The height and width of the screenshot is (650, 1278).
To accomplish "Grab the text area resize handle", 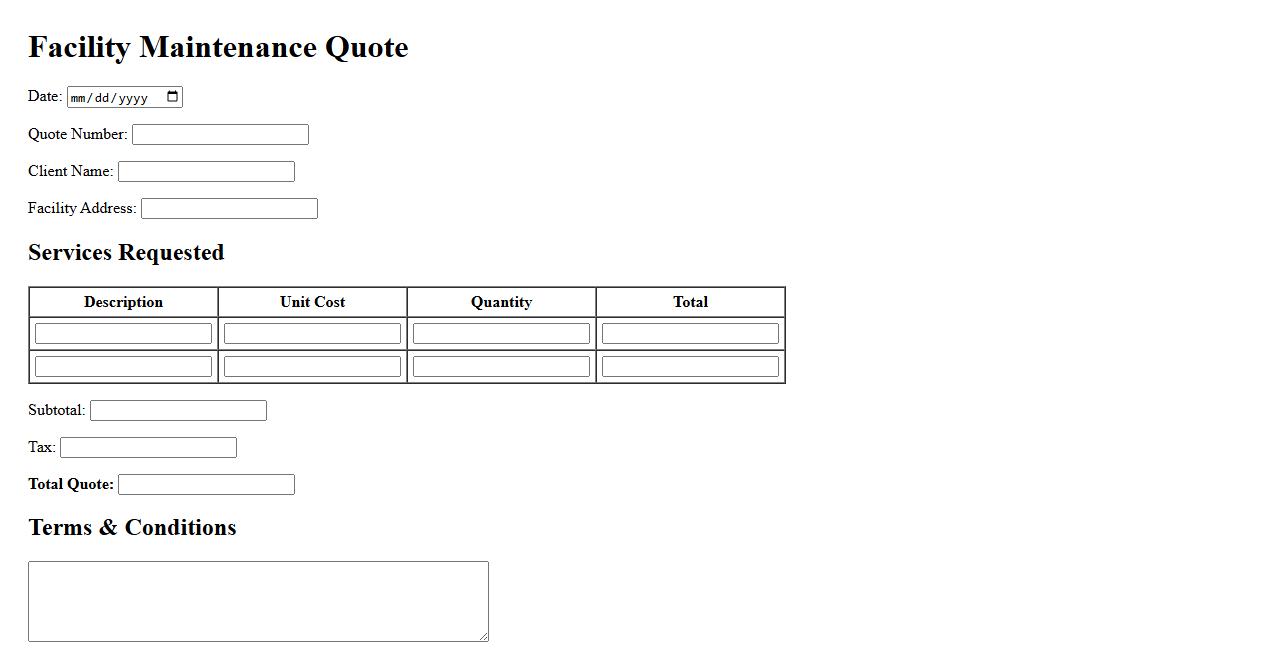I will pos(483,636).
